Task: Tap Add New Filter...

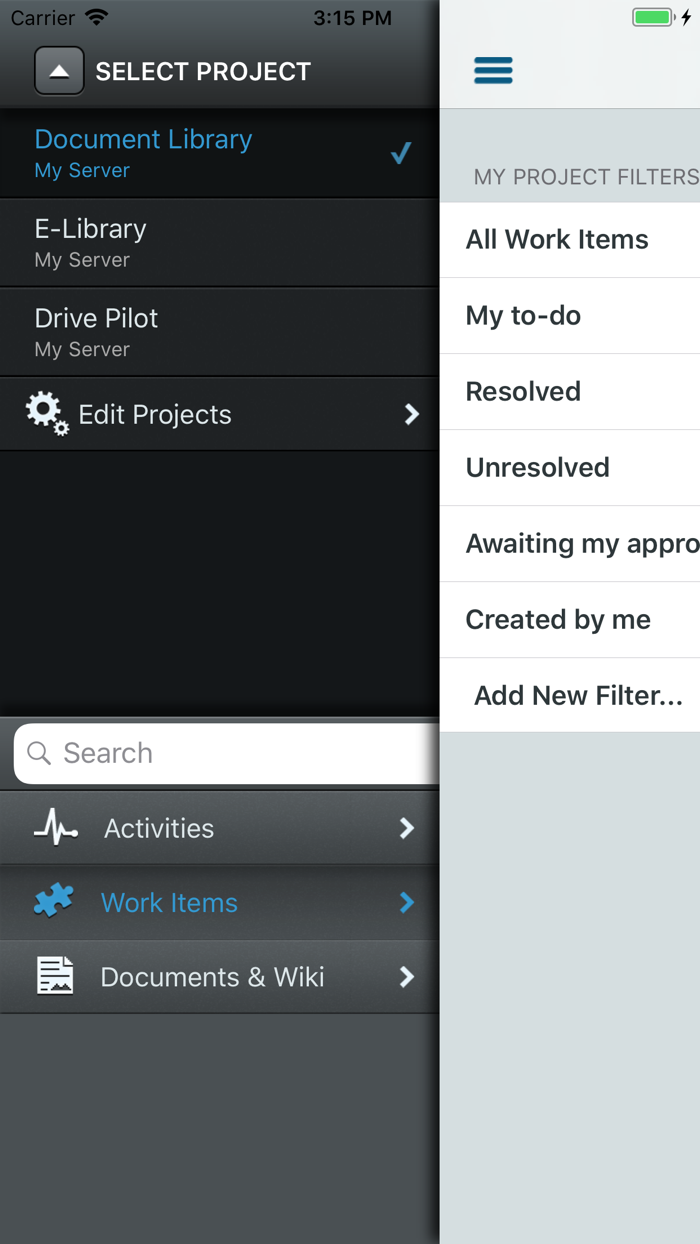Action: coord(578,695)
